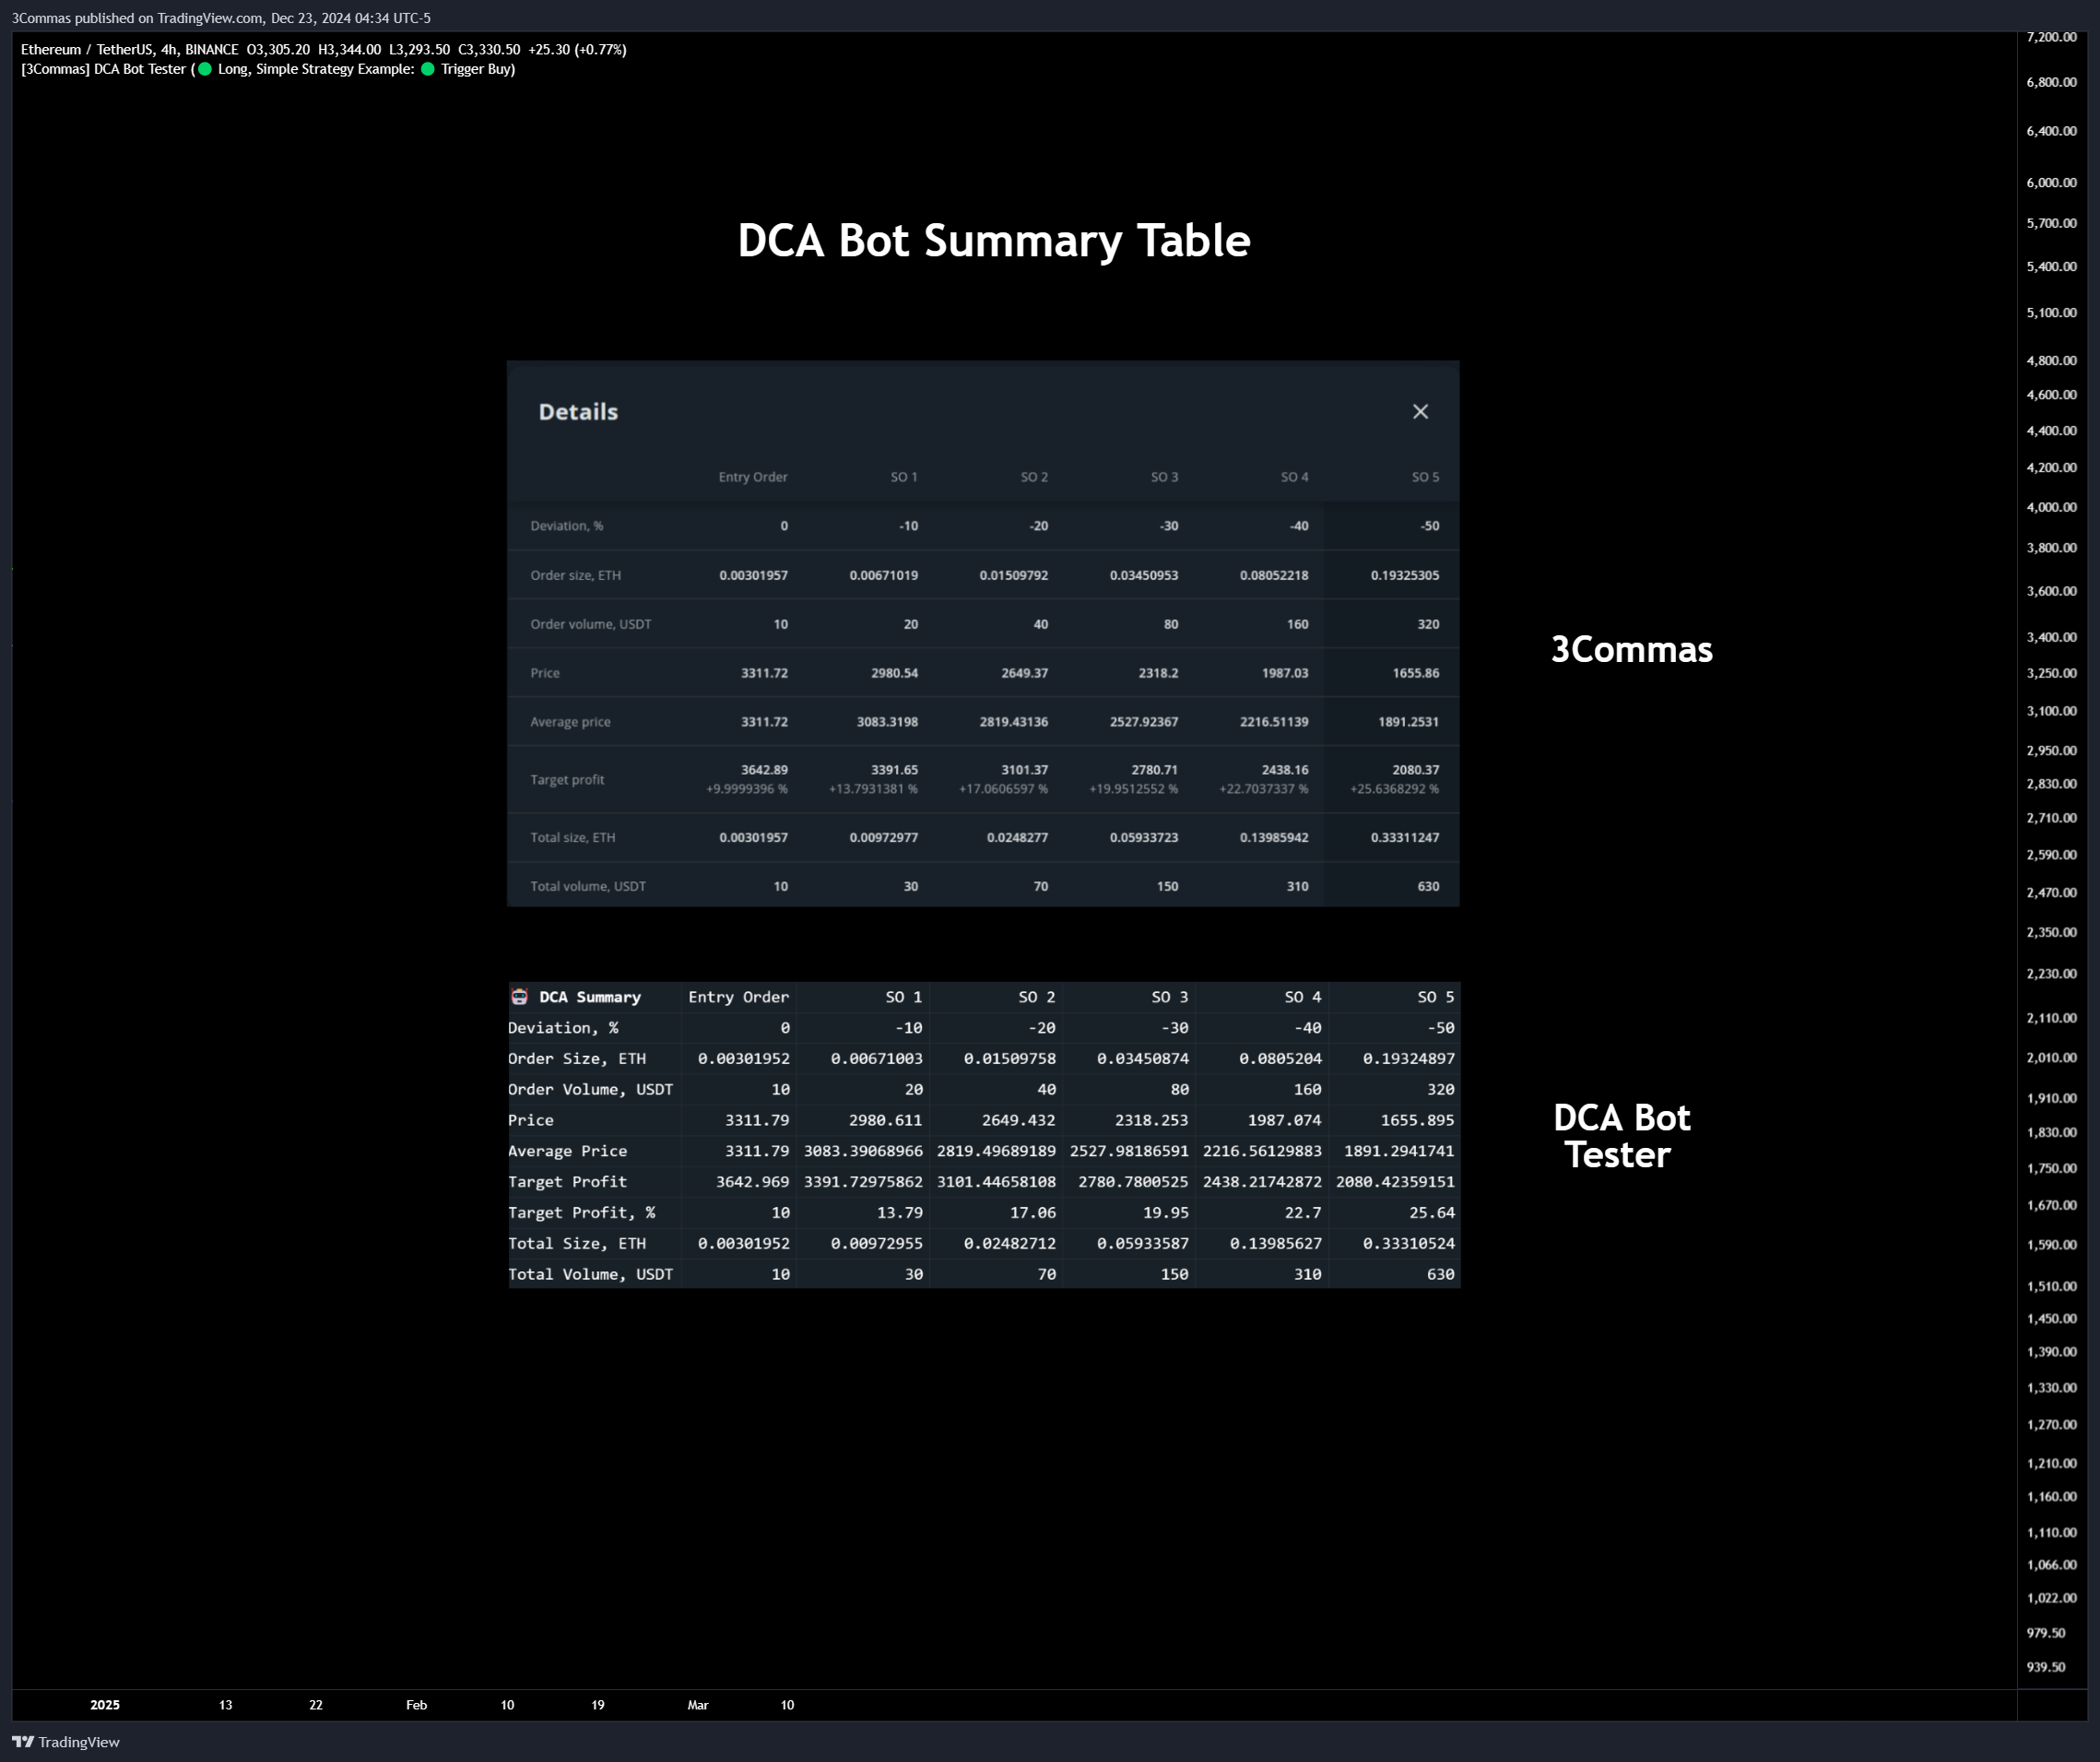Screen dimensions: 2100x1762
Task: Click the 25.64 target profit percent cell
Action: coord(1432,1213)
